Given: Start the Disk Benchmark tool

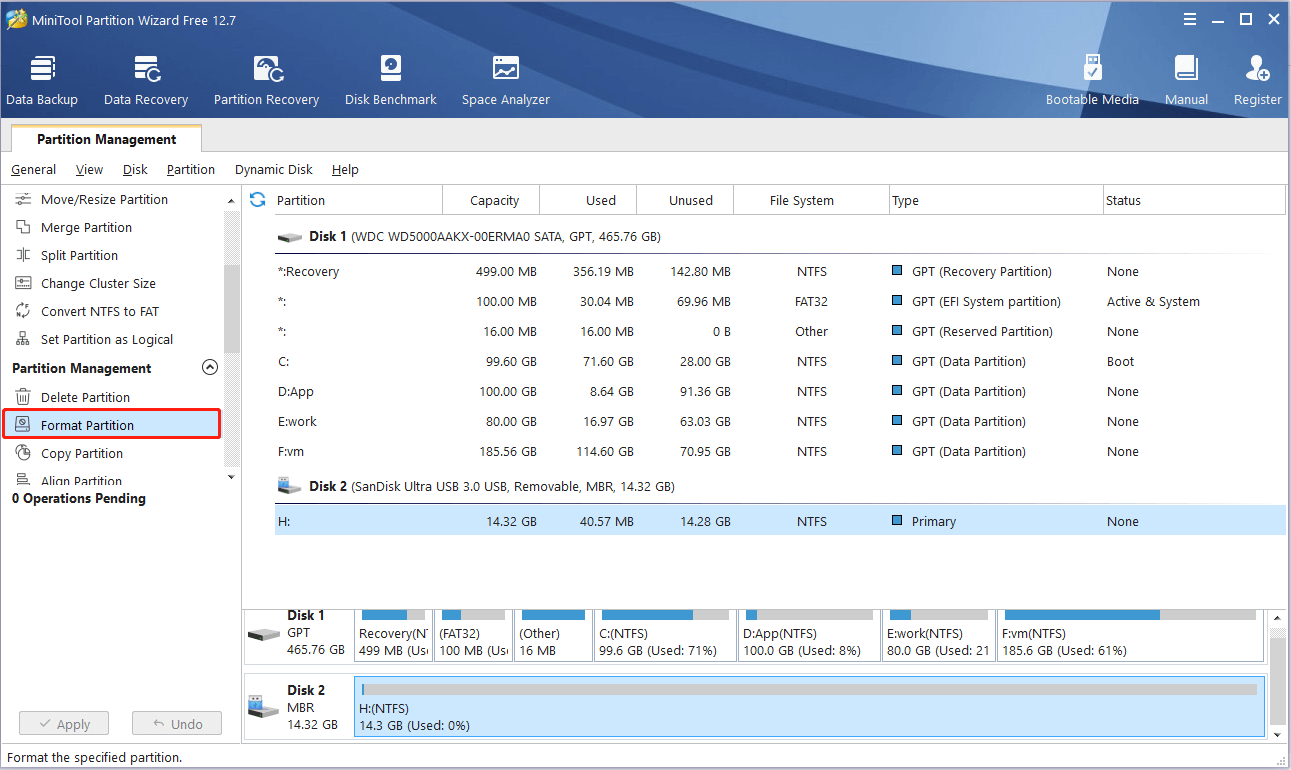Looking at the screenshot, I should tap(391, 80).
